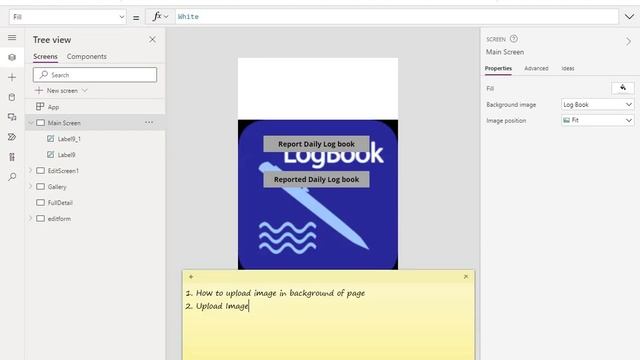The width and height of the screenshot is (640, 360).
Task: Select App in the tree view
Action: pos(53,107)
